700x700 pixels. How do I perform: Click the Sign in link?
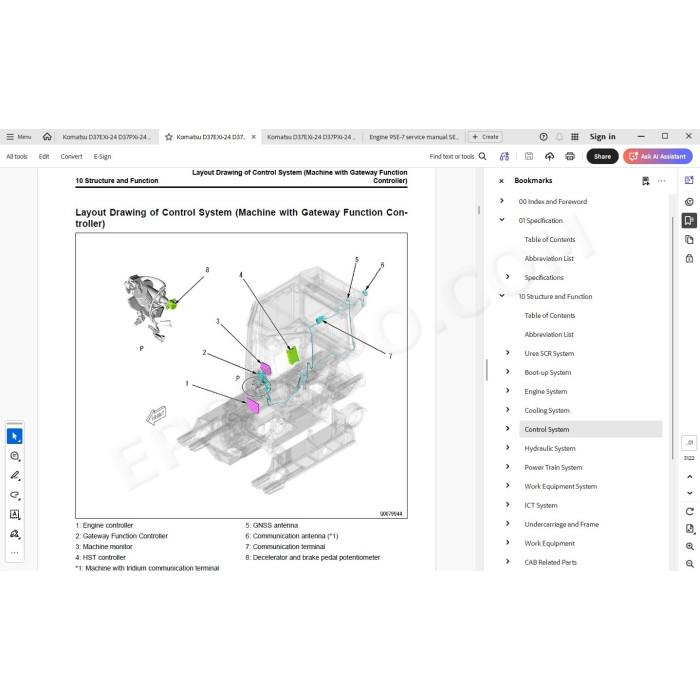pyautogui.click(x=602, y=137)
